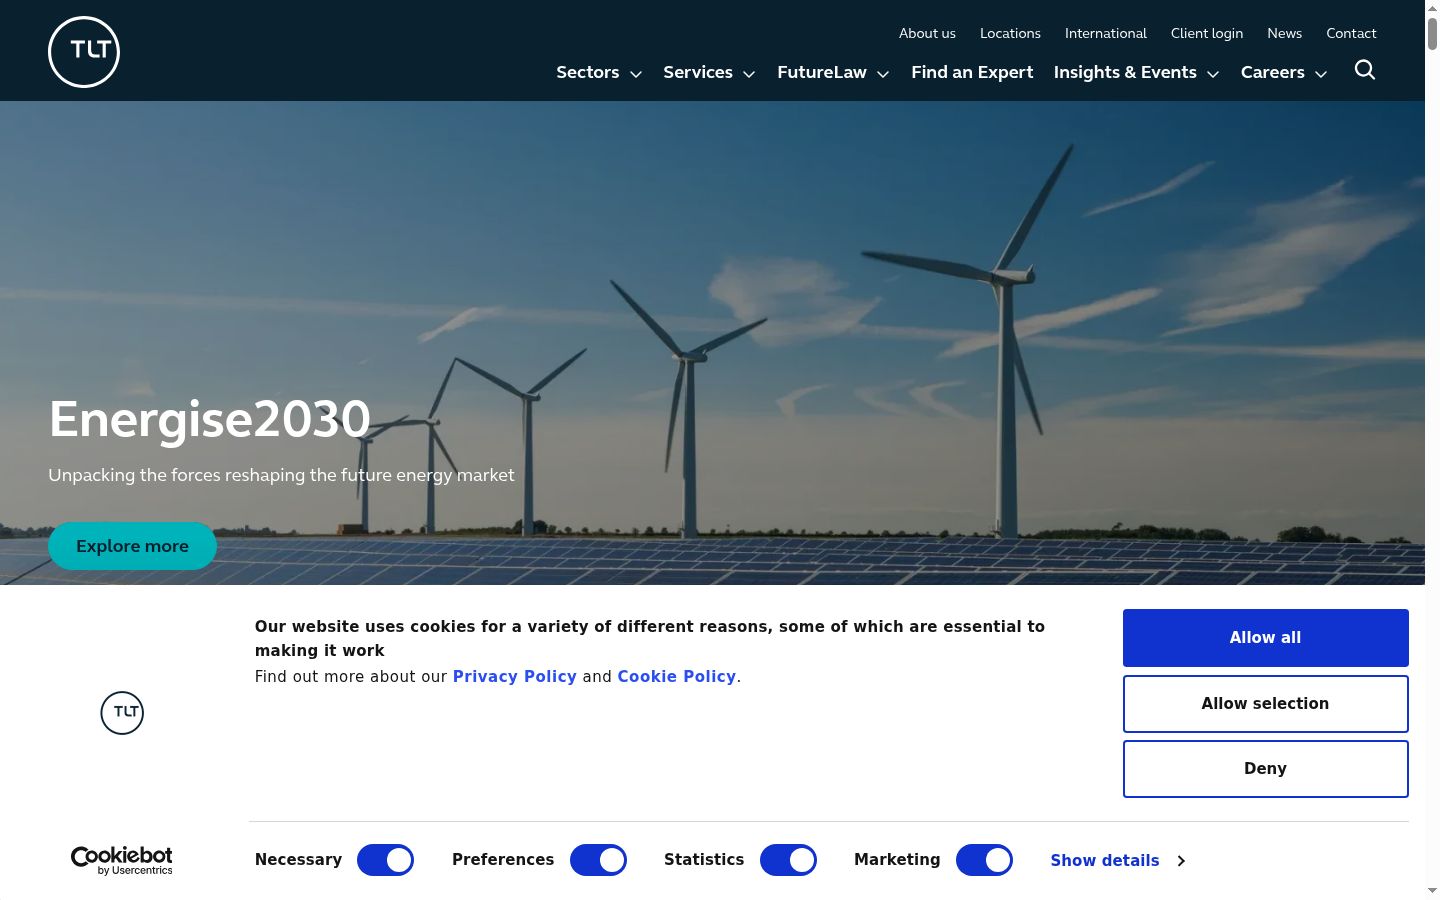Open the Contact link
This screenshot has height=900, width=1440.
point(1351,33)
